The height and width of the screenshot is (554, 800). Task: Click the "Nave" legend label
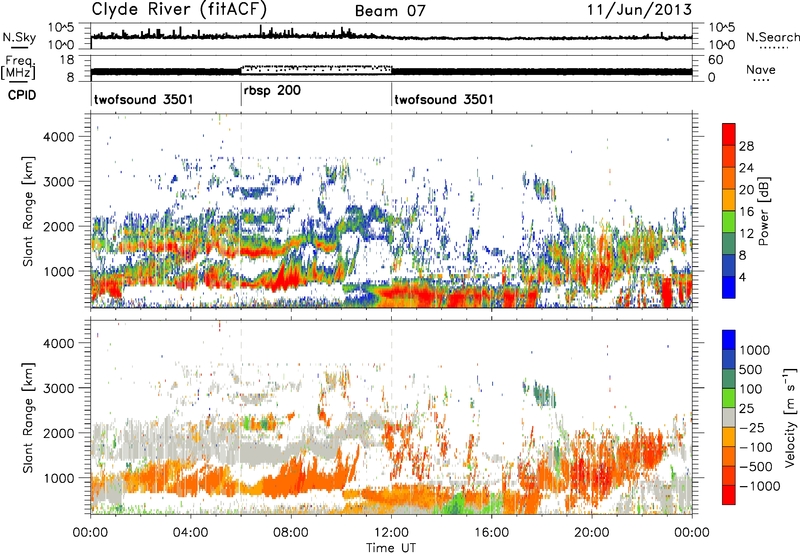coord(761,69)
